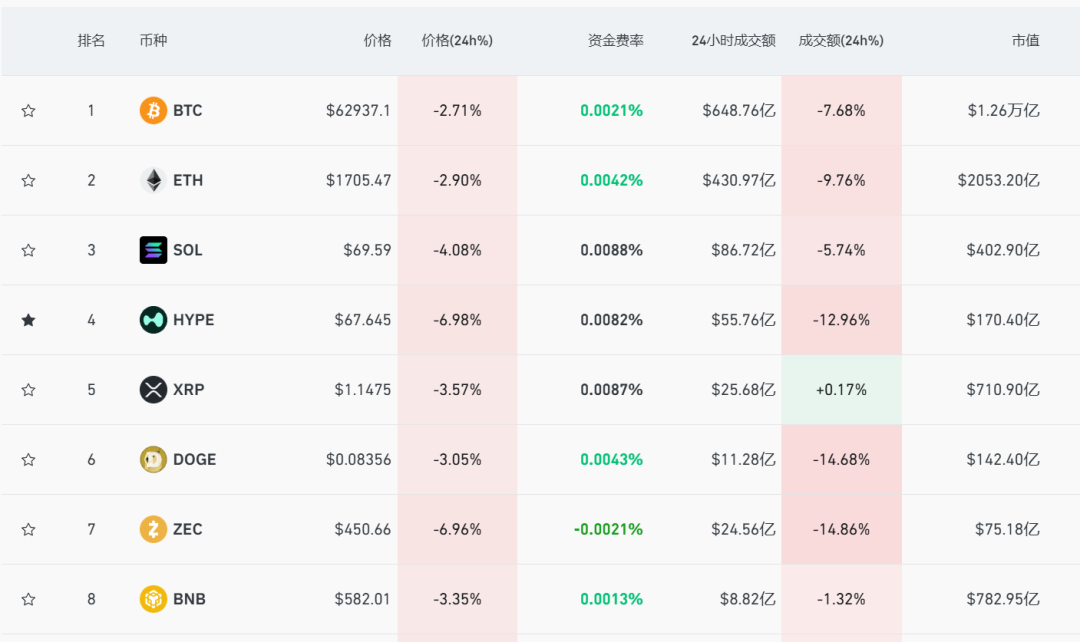Click ETH price $1705.47
Screen dimensions: 1080x642
point(358,180)
